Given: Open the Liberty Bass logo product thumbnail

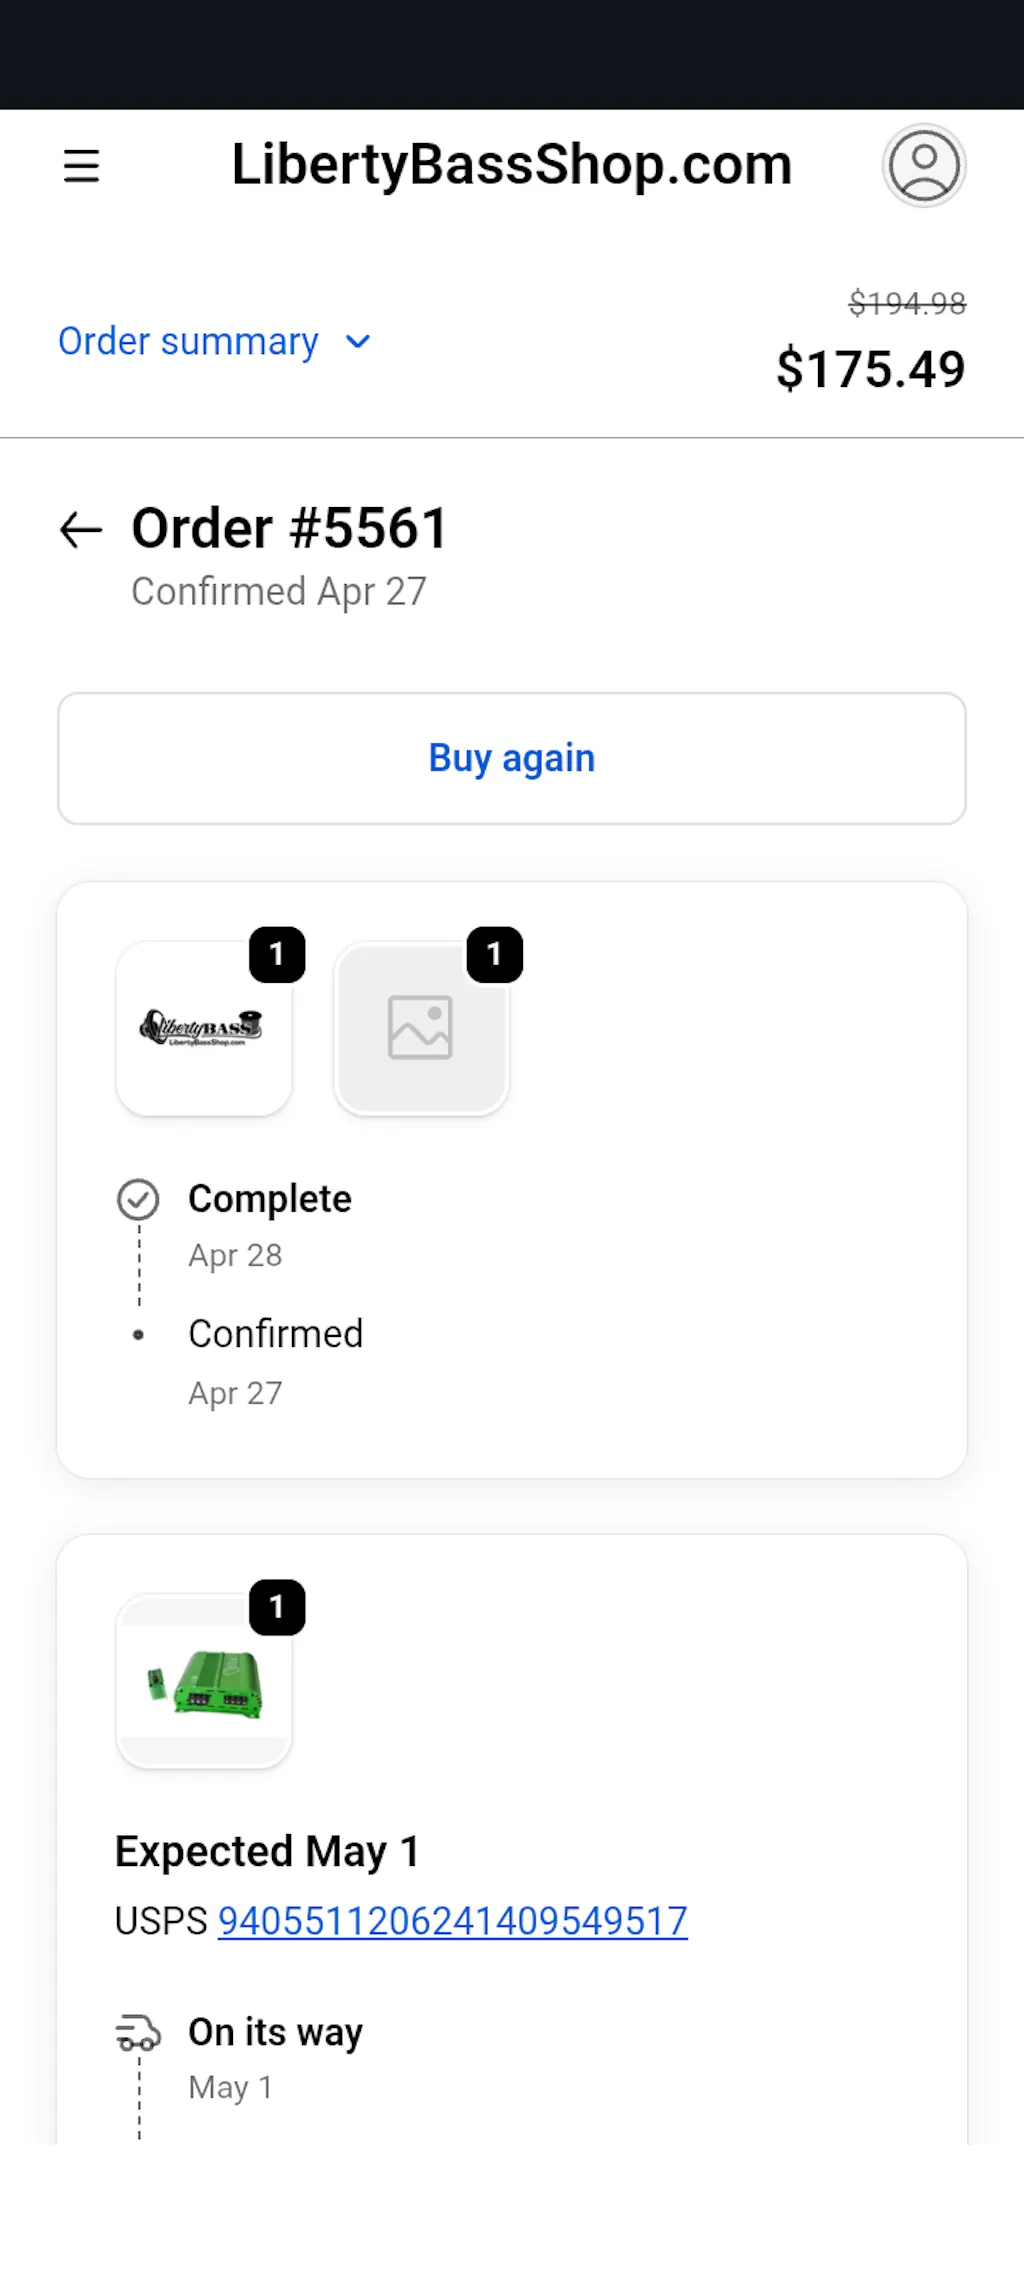Looking at the screenshot, I should 204,1028.
